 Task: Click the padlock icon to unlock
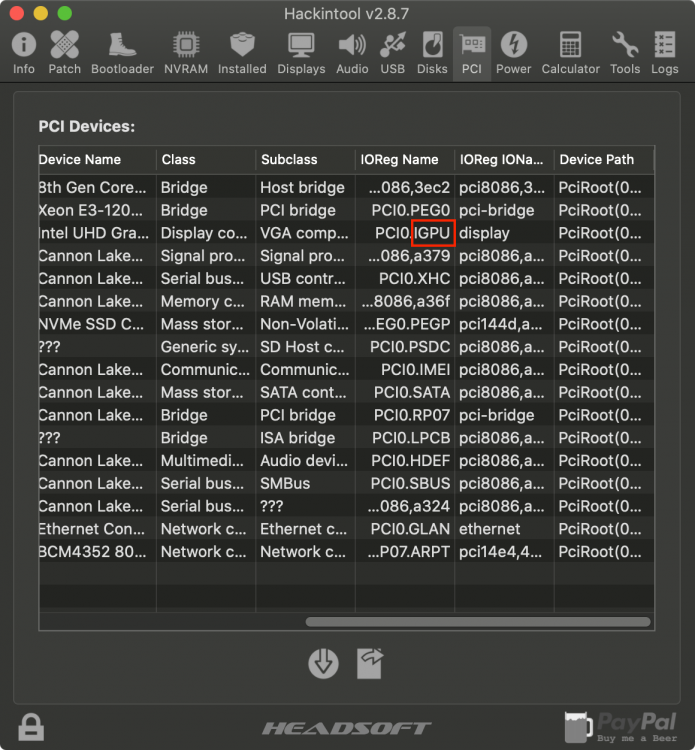(x=31, y=727)
